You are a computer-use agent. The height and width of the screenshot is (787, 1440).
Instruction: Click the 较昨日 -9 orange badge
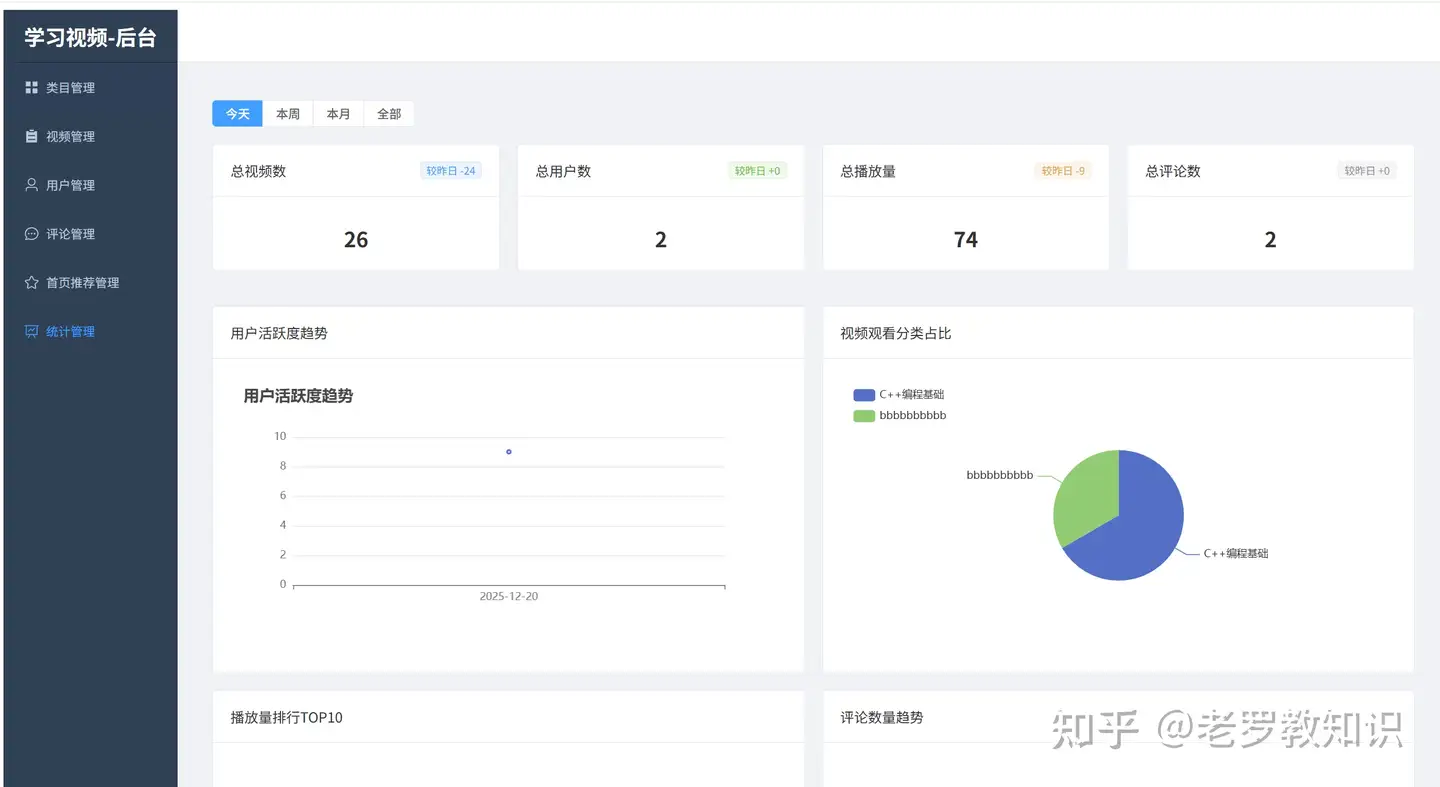click(1063, 171)
